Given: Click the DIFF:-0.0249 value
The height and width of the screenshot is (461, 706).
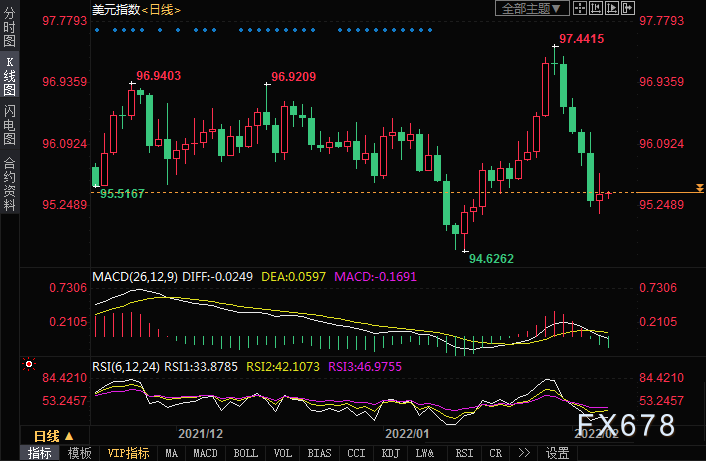Looking at the screenshot, I should coord(217,276).
